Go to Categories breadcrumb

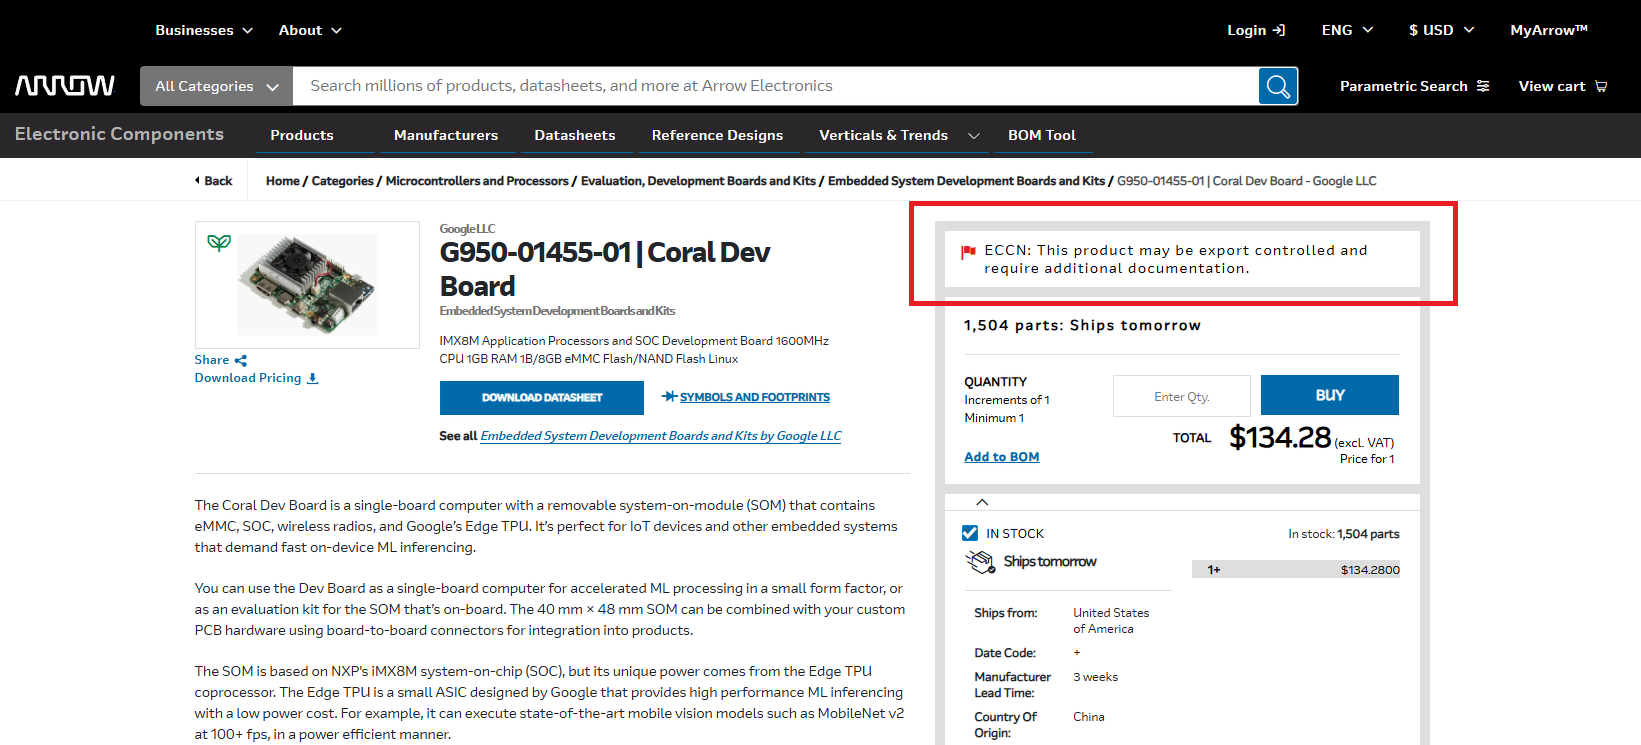point(343,181)
